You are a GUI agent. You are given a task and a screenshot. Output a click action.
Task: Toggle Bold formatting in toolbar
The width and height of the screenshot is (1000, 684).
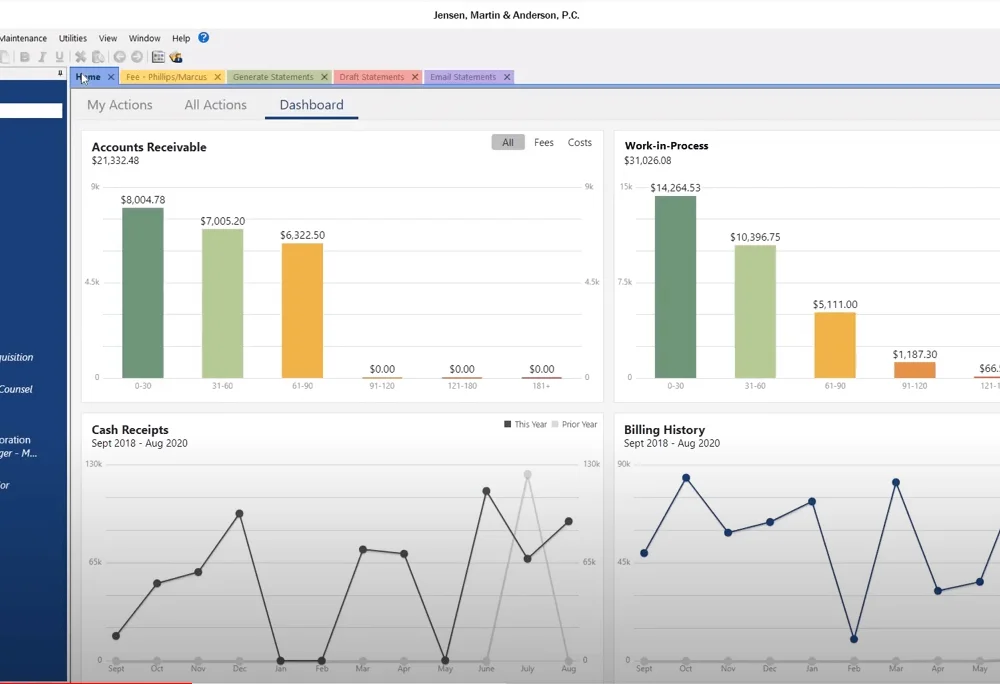coord(24,57)
